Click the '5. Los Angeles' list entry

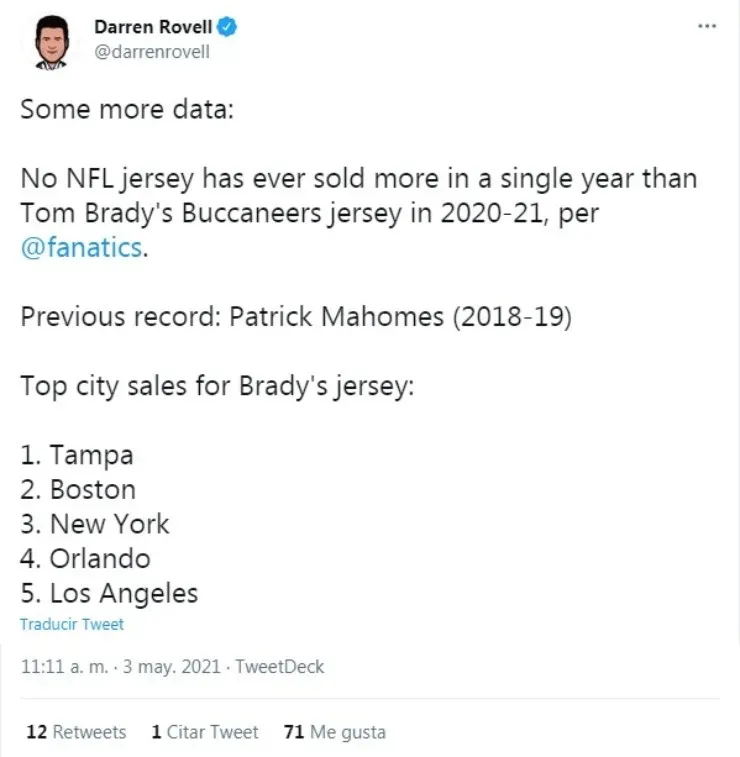click(109, 593)
